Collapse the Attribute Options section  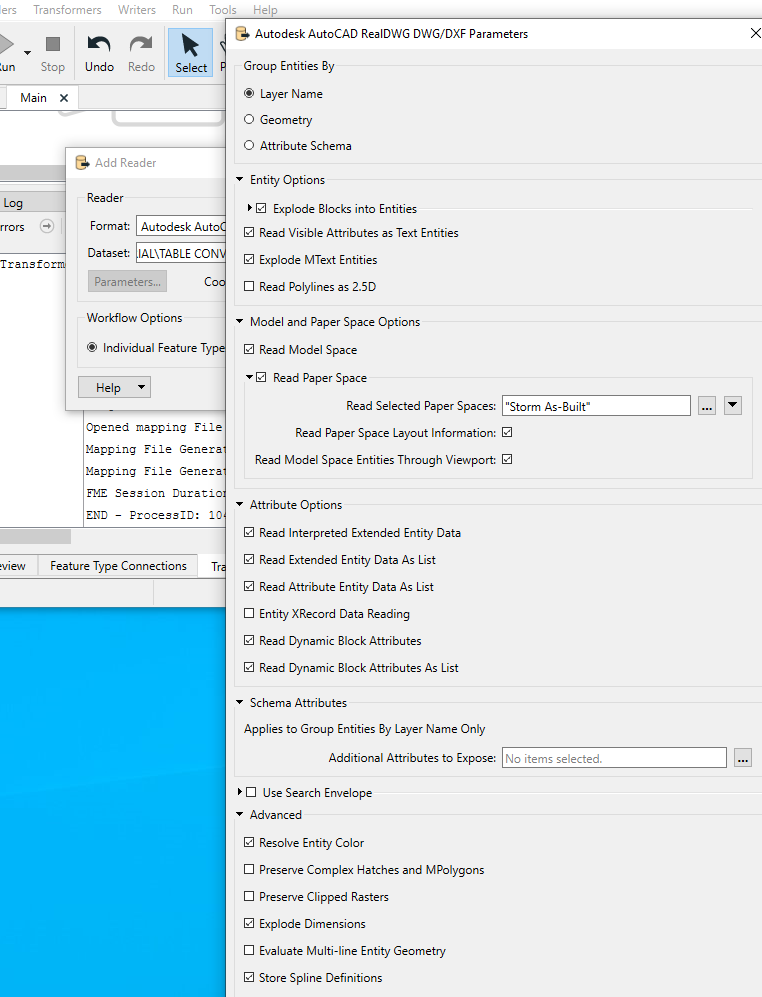click(240, 505)
